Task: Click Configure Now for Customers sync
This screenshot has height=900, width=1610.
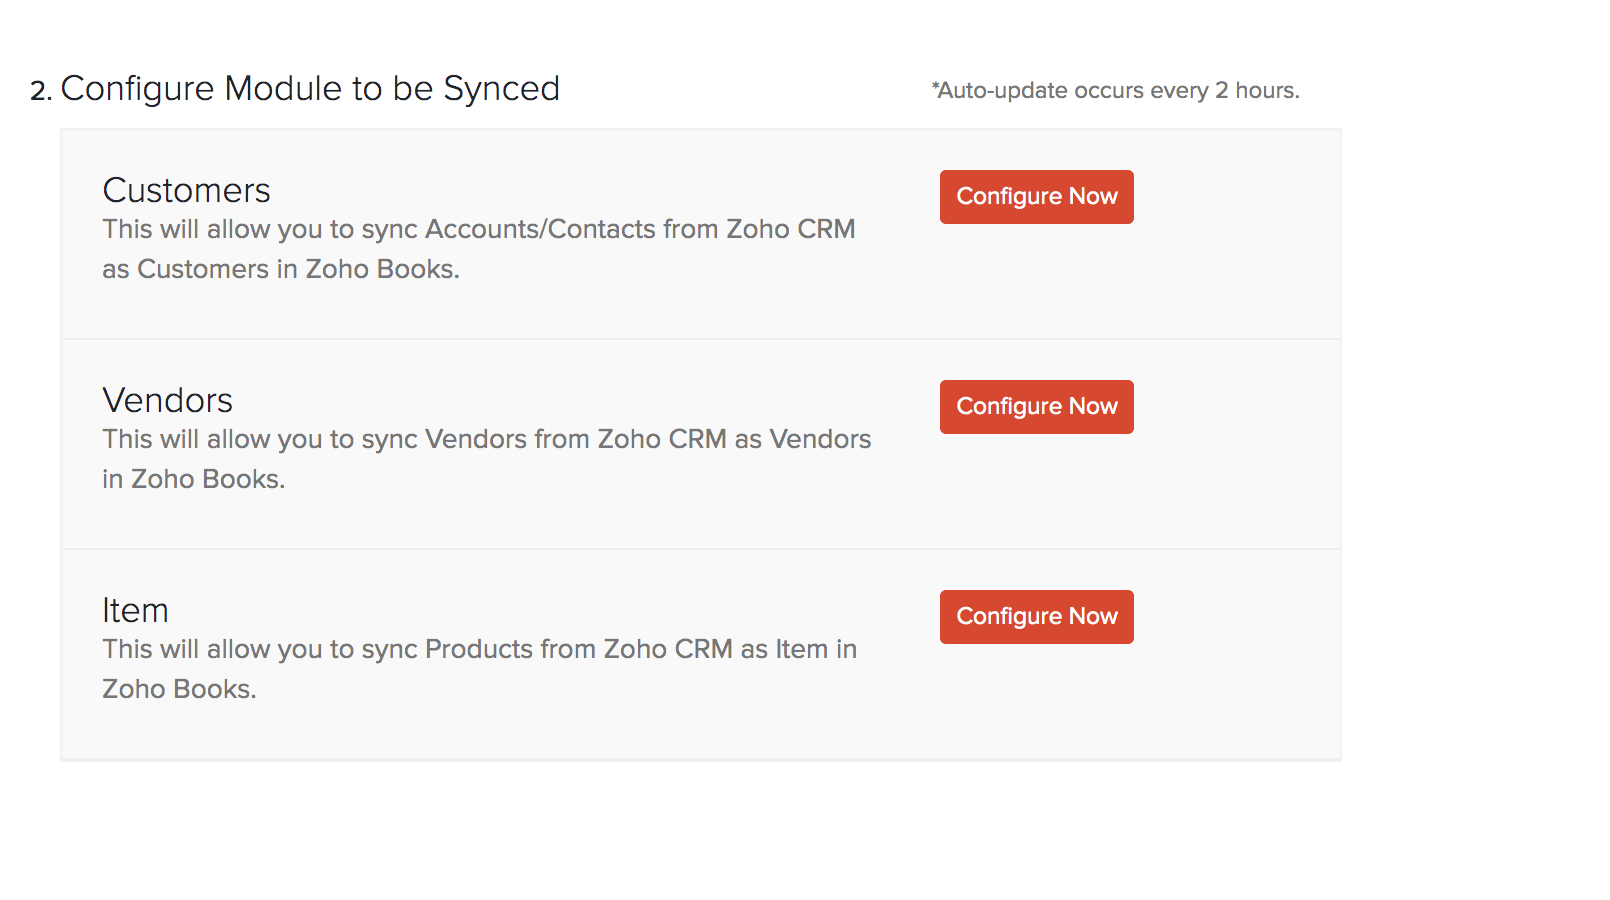Action: [1035, 196]
